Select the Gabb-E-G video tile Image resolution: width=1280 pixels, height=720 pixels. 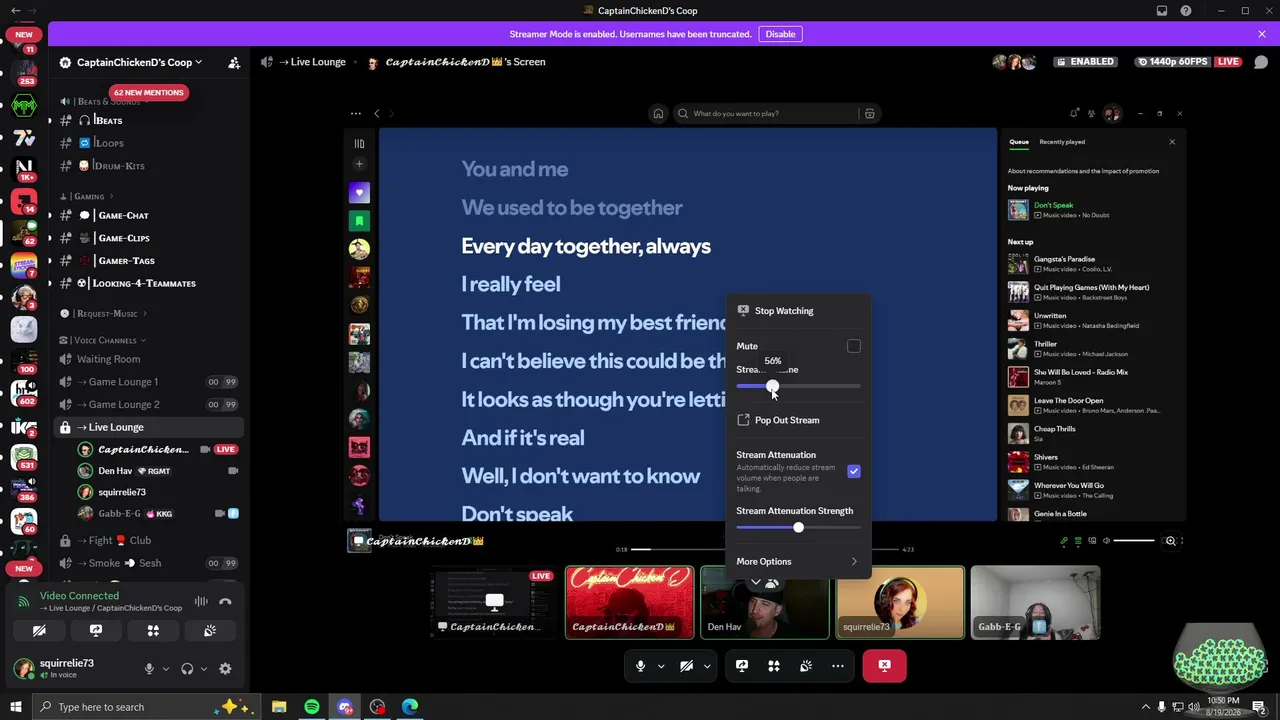tap(1035, 602)
